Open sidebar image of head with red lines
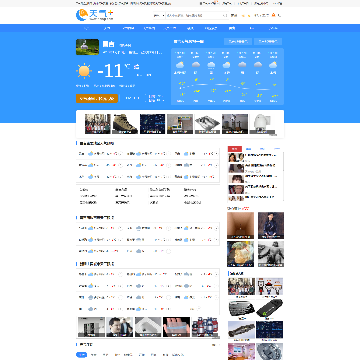 [x=240, y=254]
